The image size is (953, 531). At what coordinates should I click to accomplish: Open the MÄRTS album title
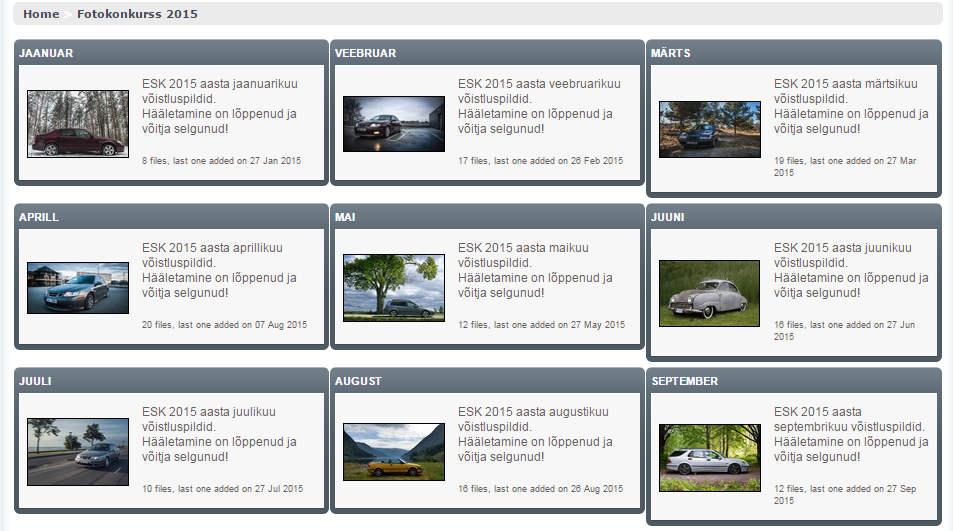670,53
